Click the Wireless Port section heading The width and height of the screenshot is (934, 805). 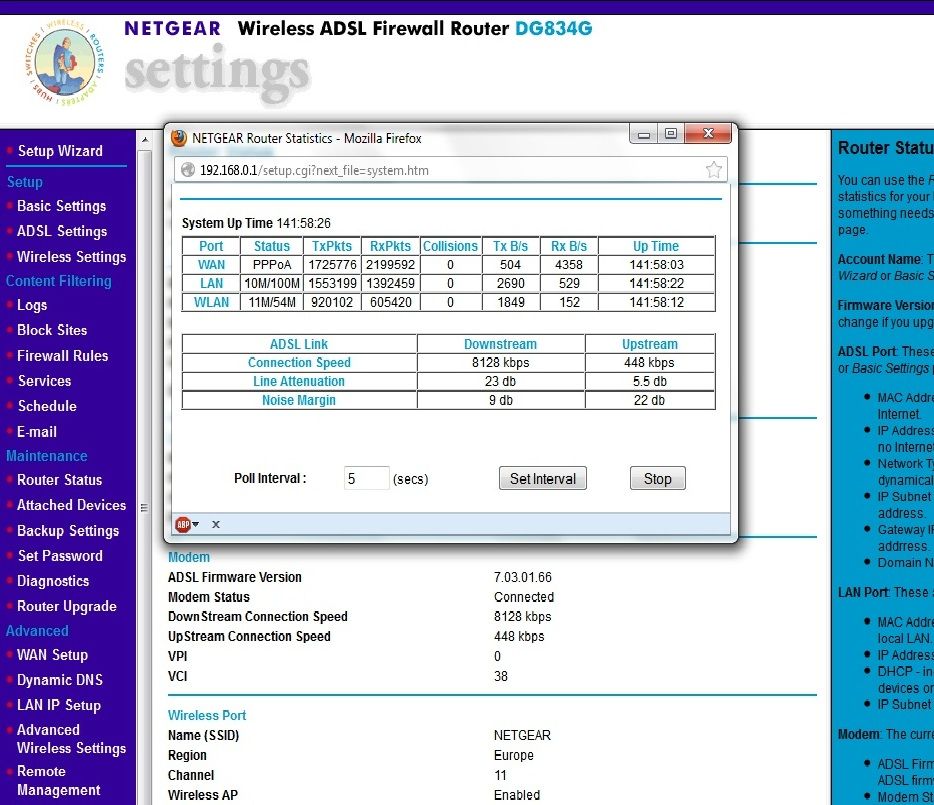[207, 715]
